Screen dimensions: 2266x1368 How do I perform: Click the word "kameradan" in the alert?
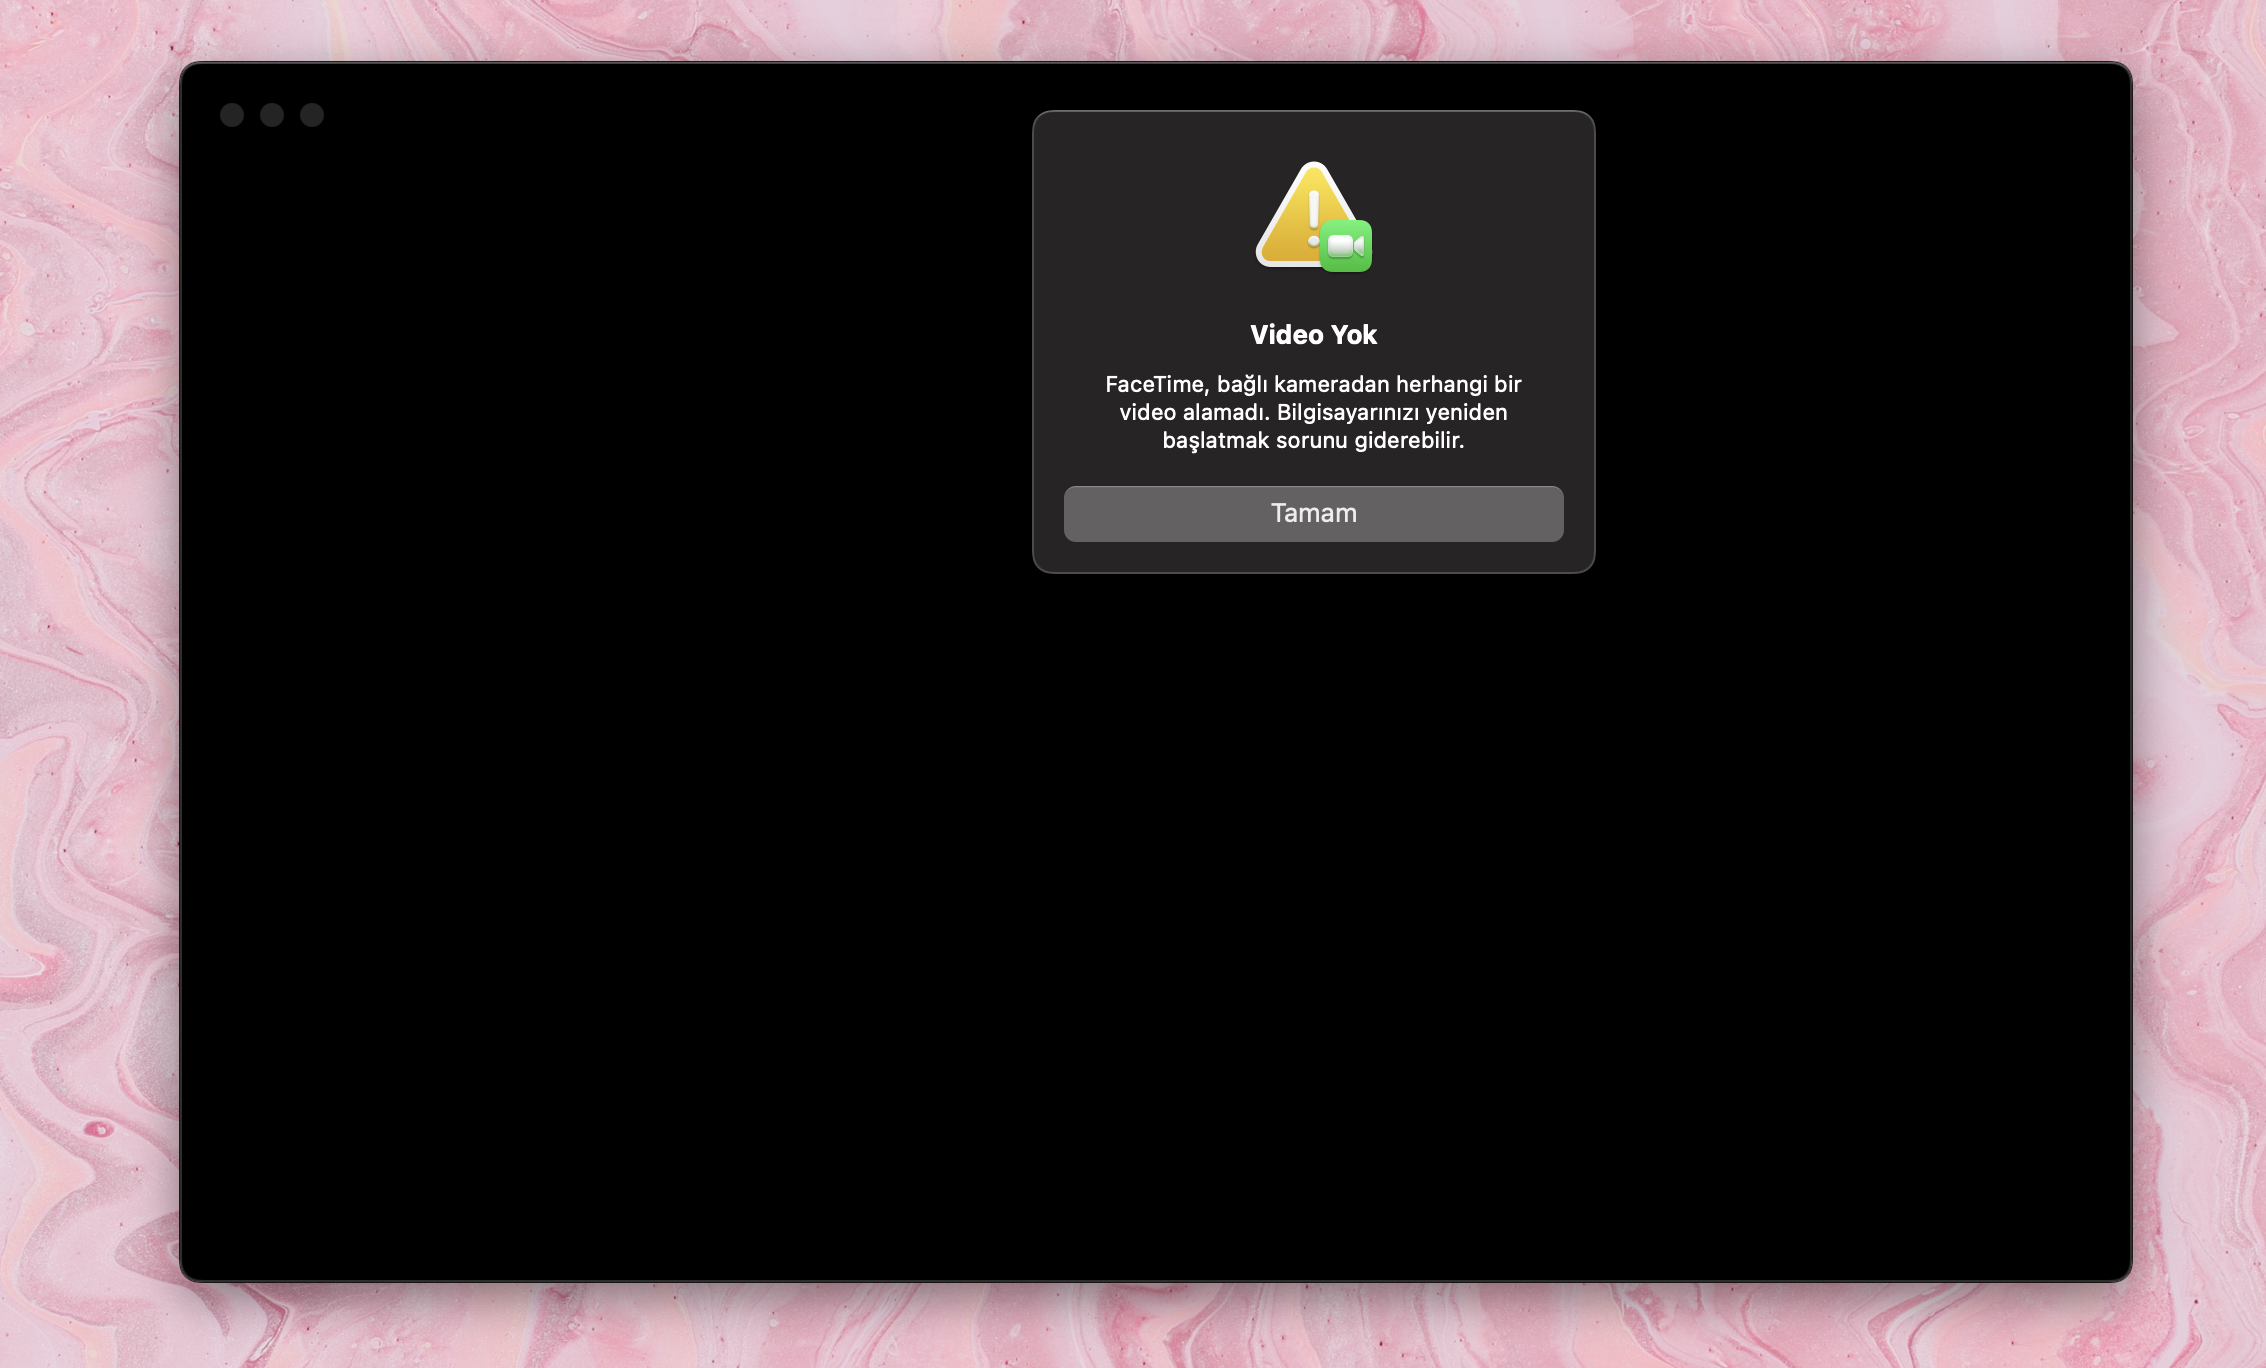1332,385
